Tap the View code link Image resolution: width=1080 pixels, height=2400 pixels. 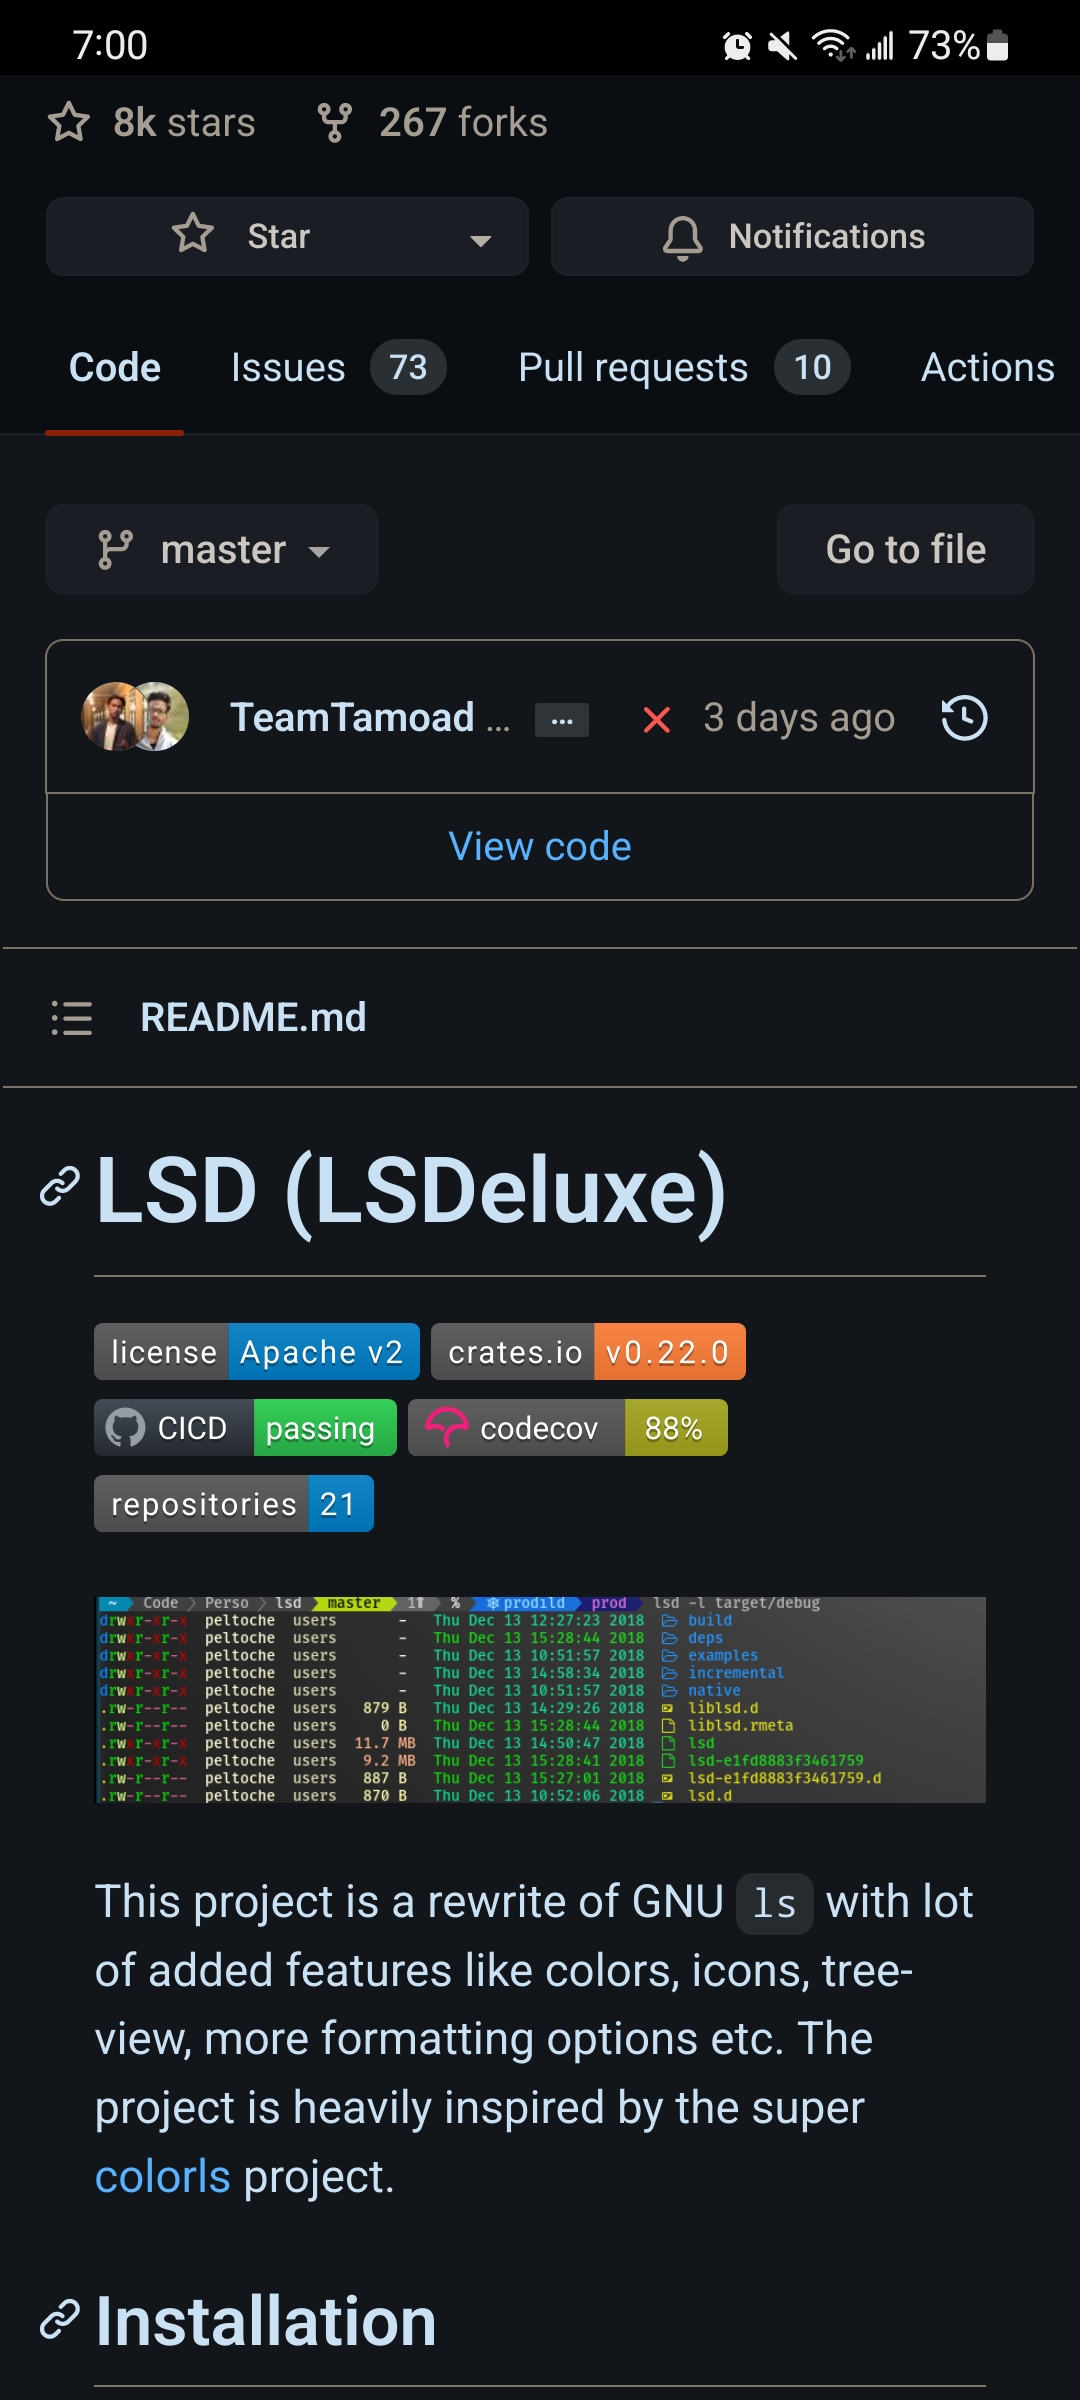tap(540, 847)
